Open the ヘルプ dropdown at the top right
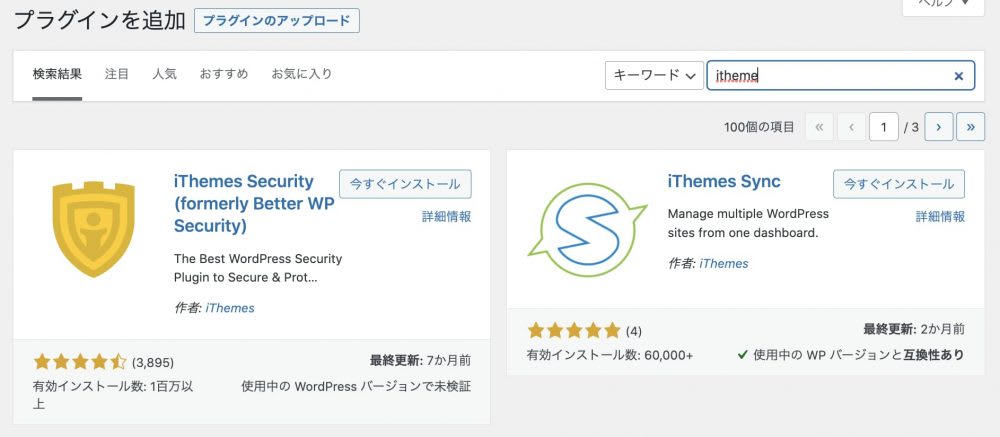The width and height of the screenshot is (1000, 437). [944, 5]
